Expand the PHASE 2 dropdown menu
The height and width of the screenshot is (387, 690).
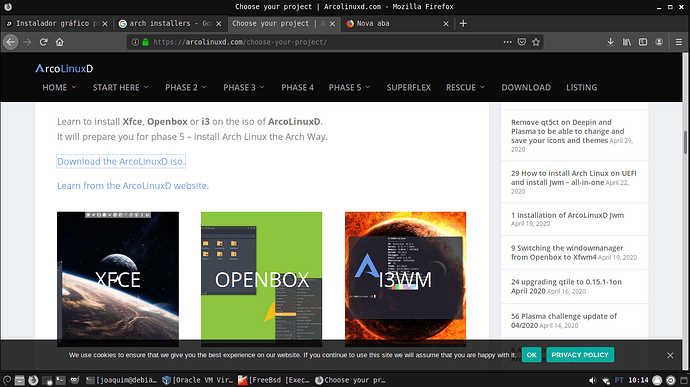[x=186, y=88]
